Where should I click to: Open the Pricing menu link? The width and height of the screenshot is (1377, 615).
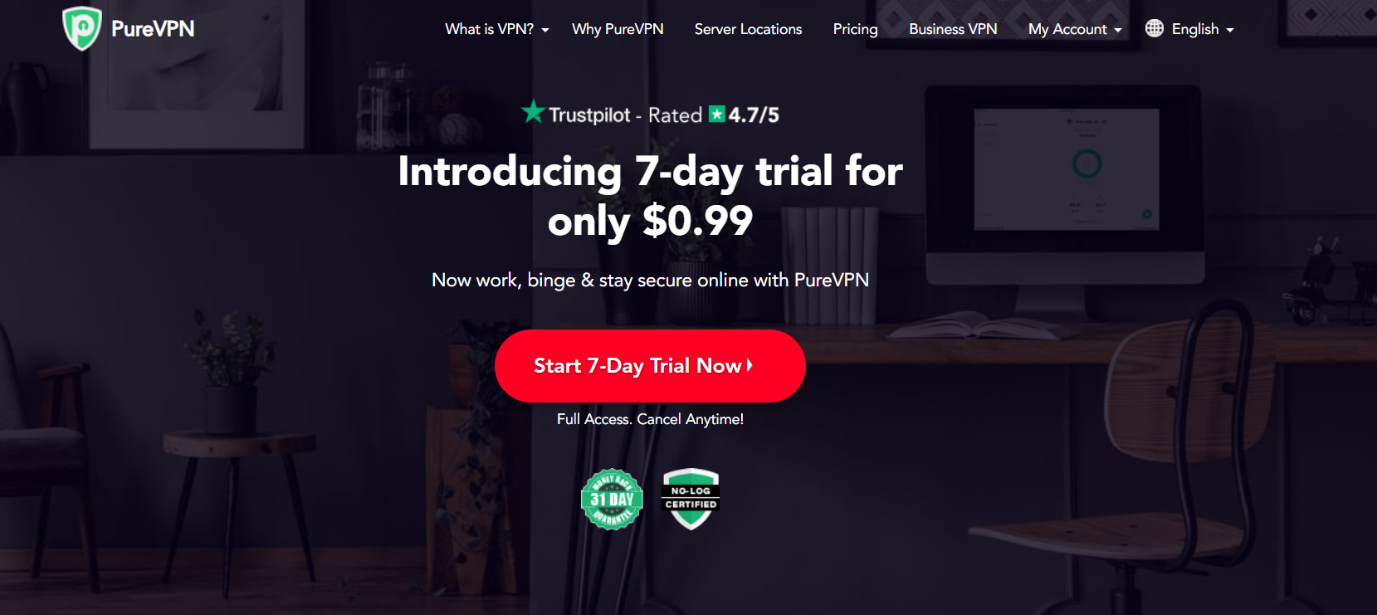coord(855,29)
